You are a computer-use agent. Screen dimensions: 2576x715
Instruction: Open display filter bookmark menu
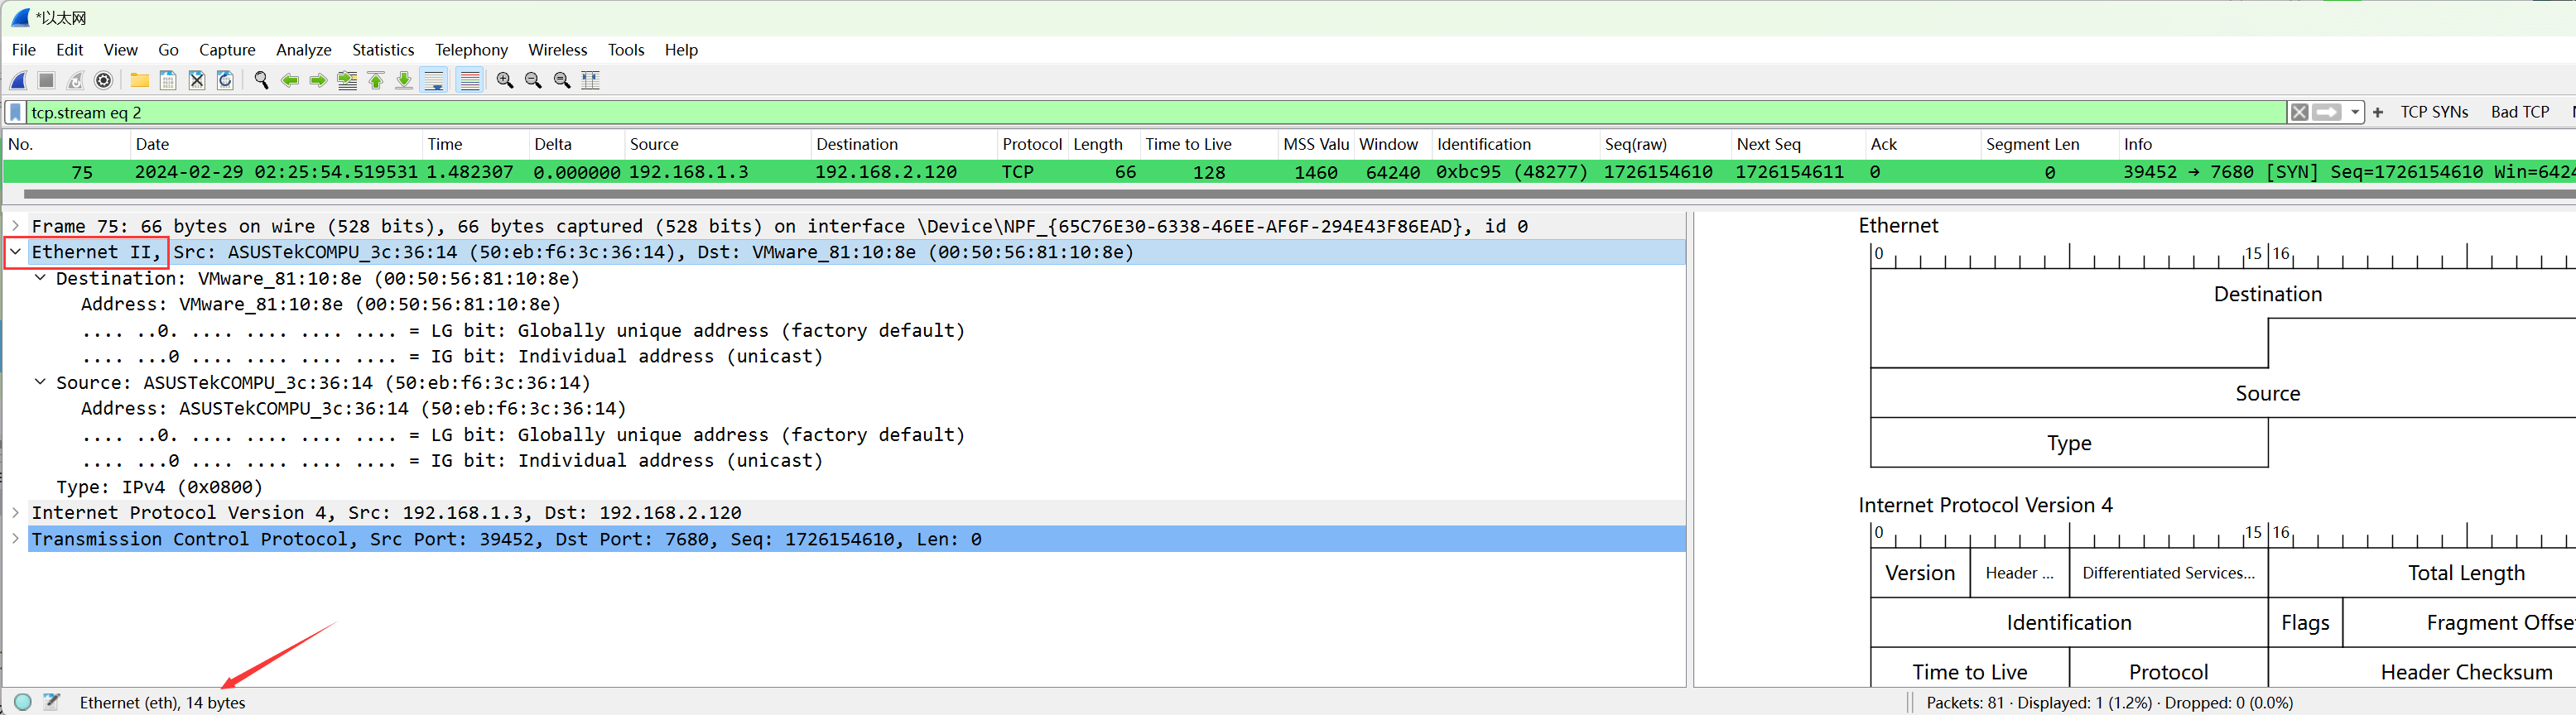click(x=15, y=112)
